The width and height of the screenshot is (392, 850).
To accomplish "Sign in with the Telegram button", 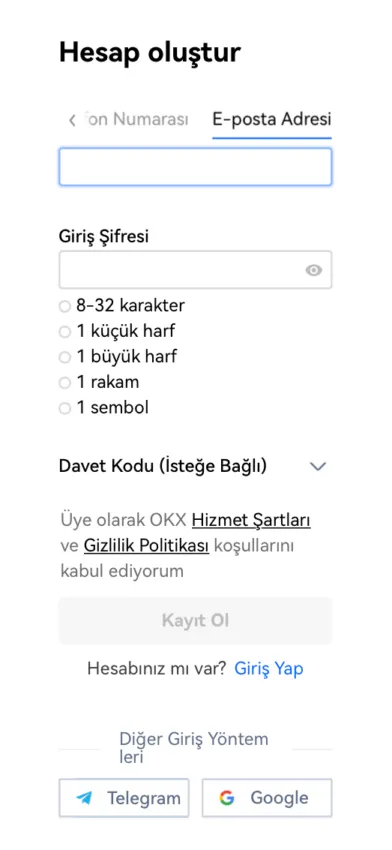I will coord(124,798).
